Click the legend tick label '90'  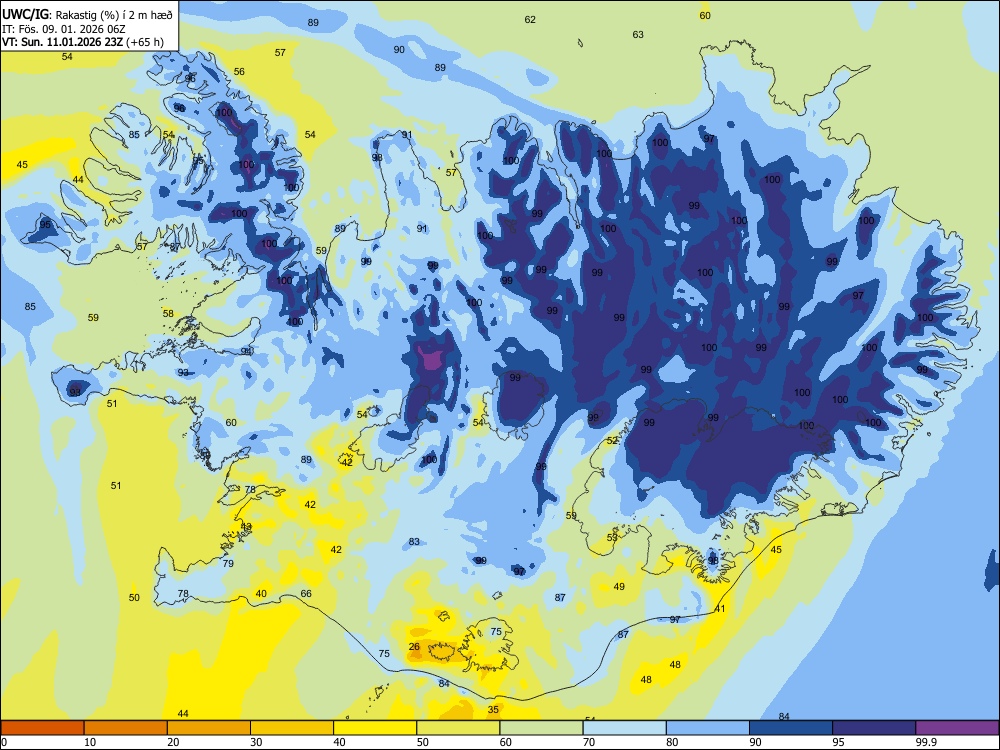[755, 742]
